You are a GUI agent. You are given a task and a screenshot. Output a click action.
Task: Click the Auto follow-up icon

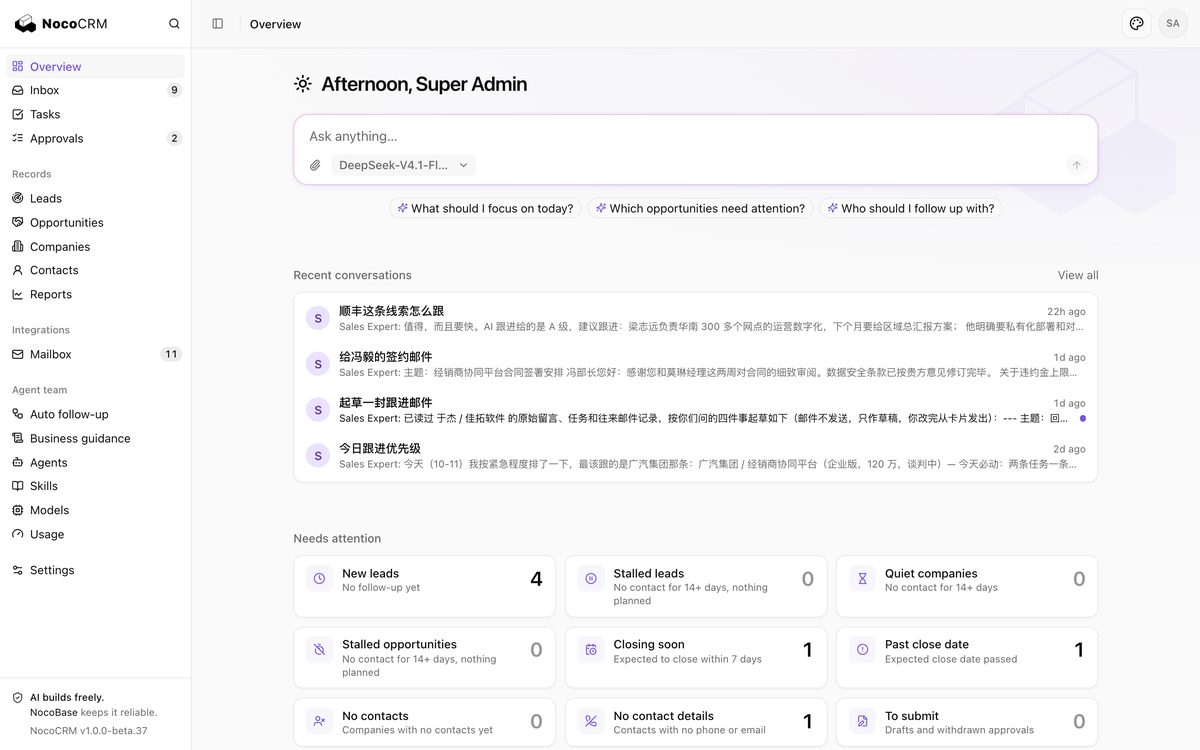point(18,414)
